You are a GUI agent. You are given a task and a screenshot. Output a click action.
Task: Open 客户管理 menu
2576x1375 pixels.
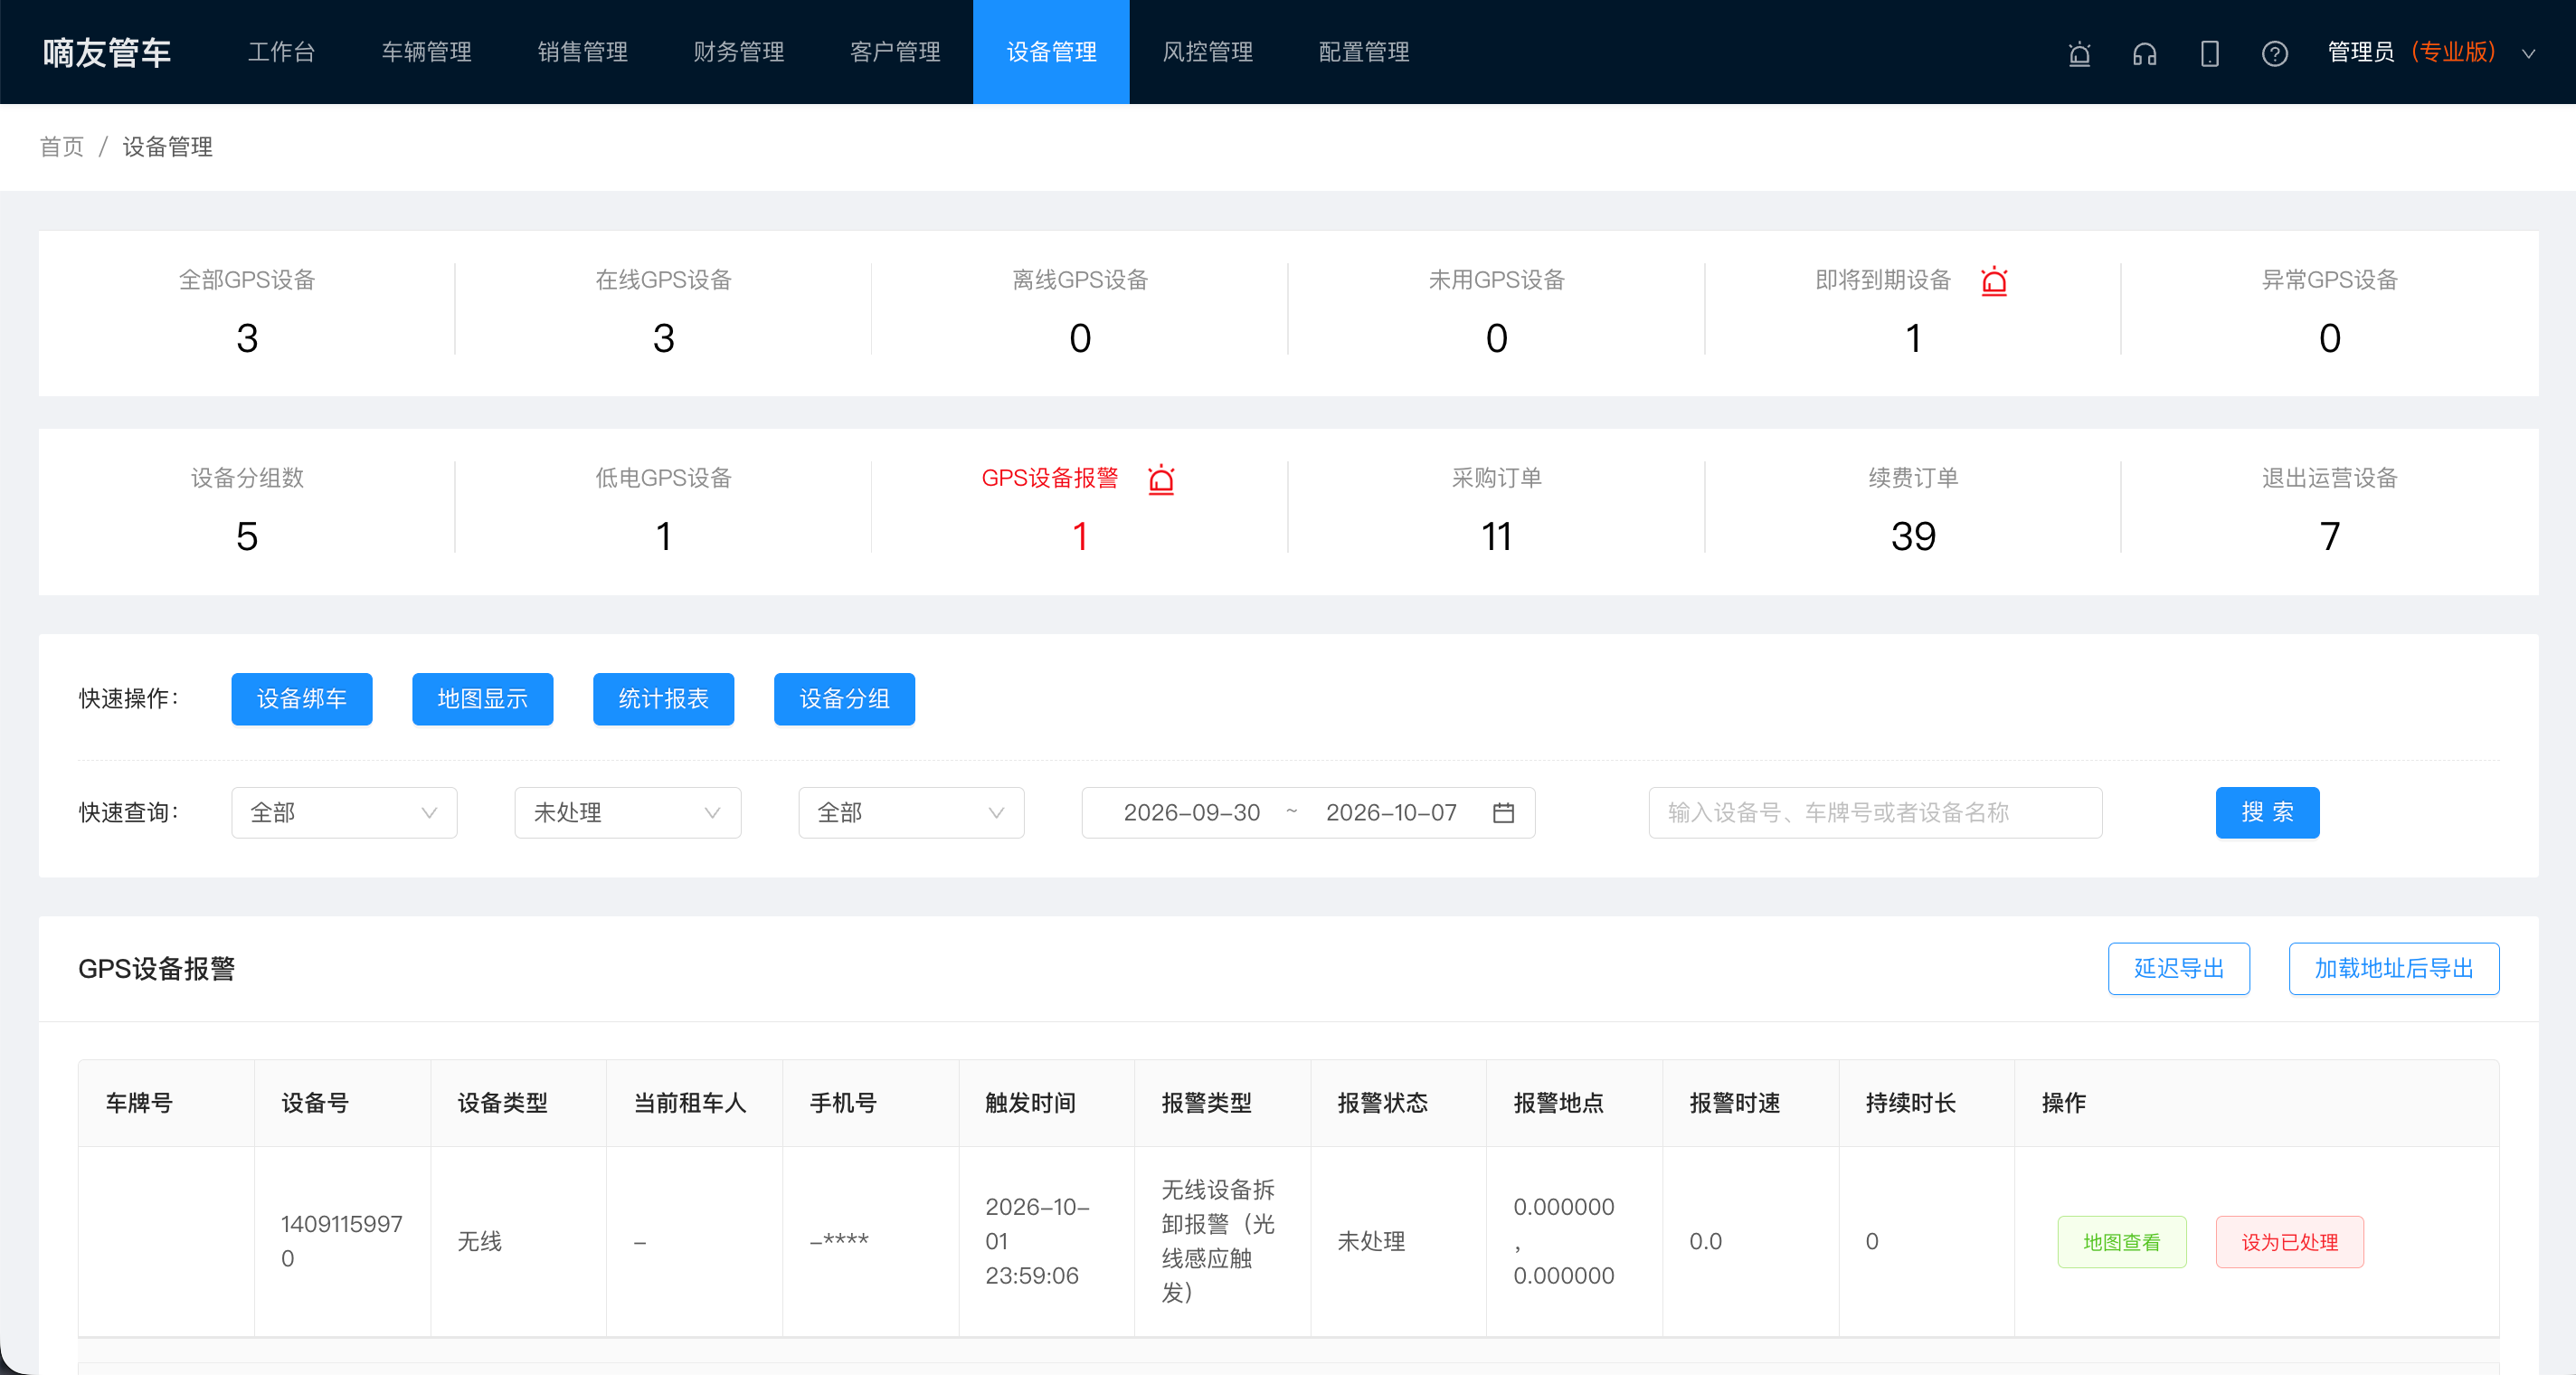tap(895, 52)
